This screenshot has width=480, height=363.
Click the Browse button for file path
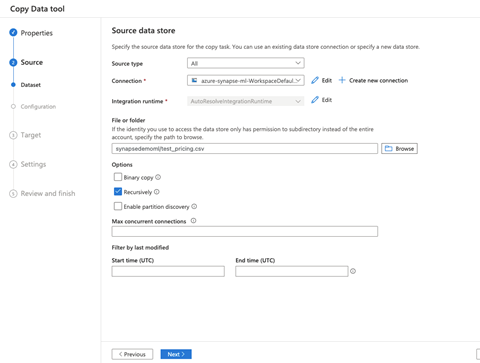399,149
